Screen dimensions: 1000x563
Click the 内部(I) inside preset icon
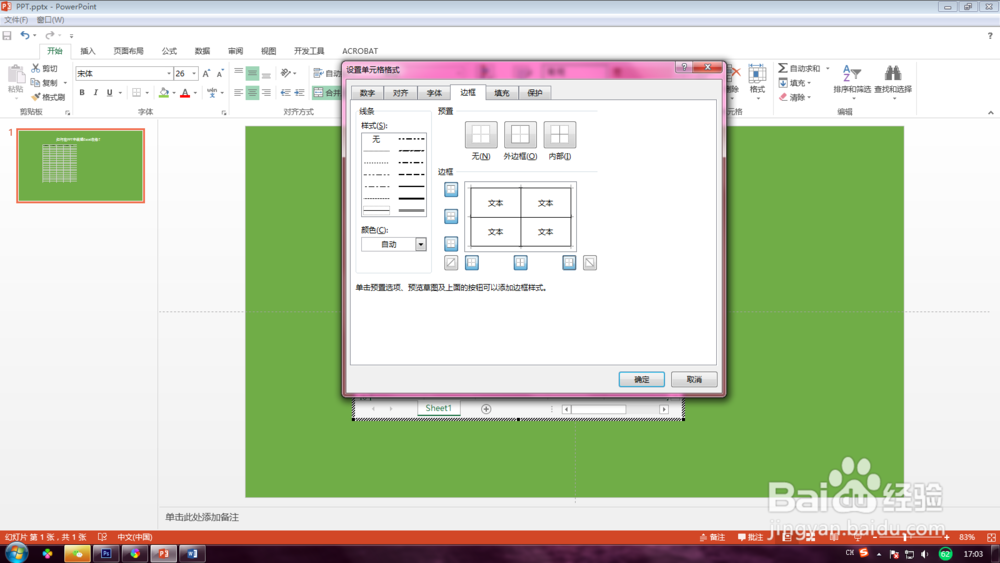(559, 135)
